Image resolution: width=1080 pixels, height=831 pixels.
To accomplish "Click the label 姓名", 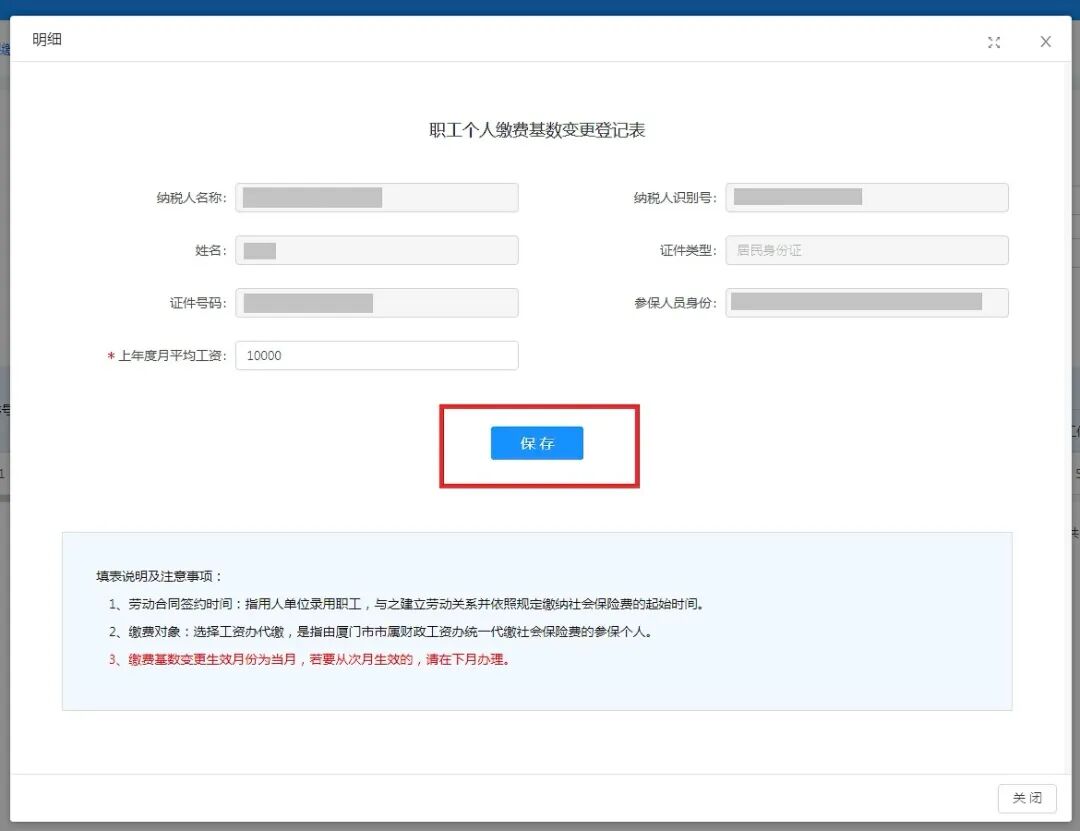I will pyautogui.click(x=211, y=250).
